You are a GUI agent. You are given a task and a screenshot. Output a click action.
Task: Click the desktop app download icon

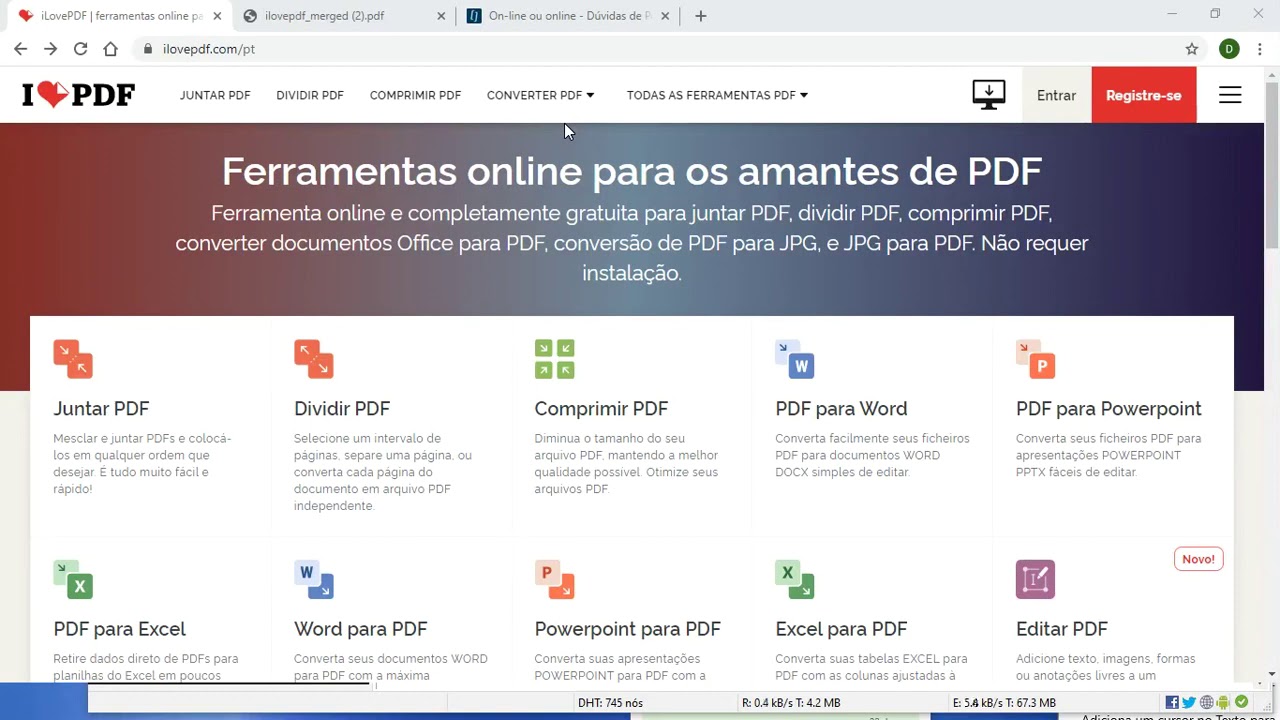[989, 95]
